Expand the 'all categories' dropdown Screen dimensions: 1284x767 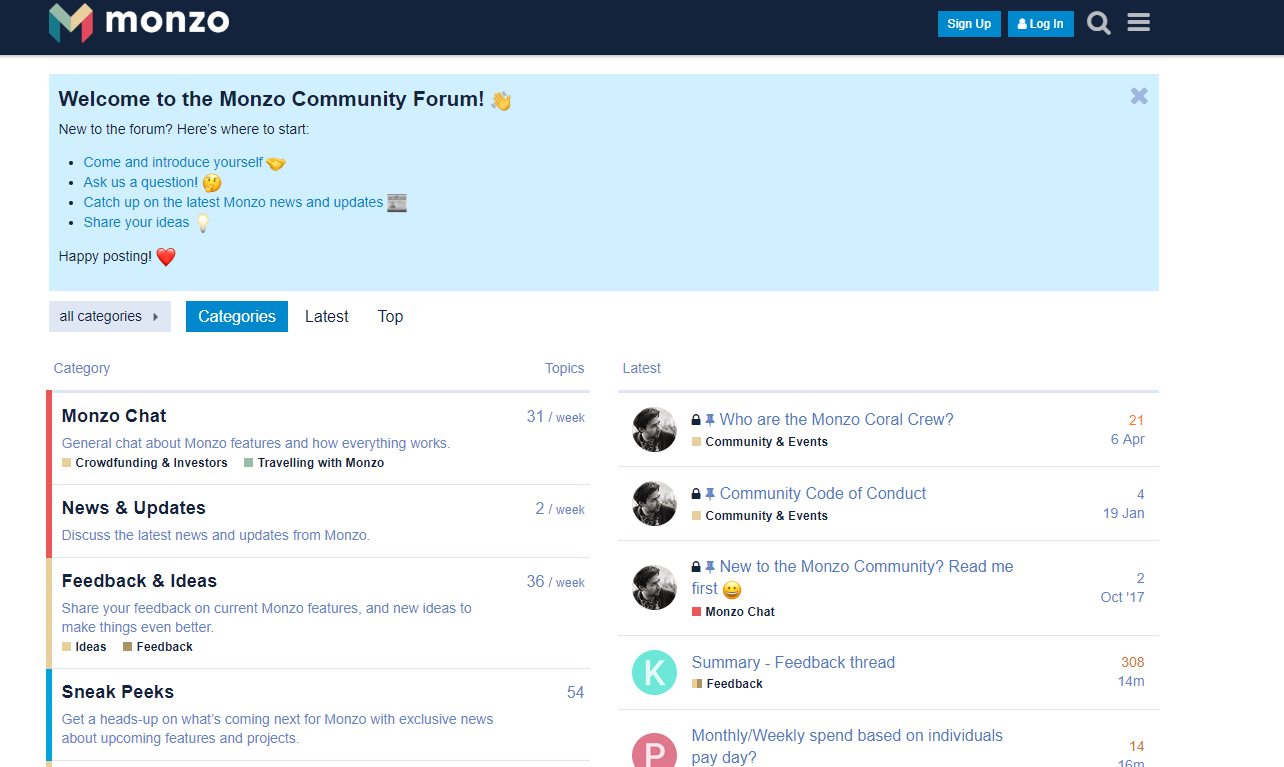tap(110, 316)
